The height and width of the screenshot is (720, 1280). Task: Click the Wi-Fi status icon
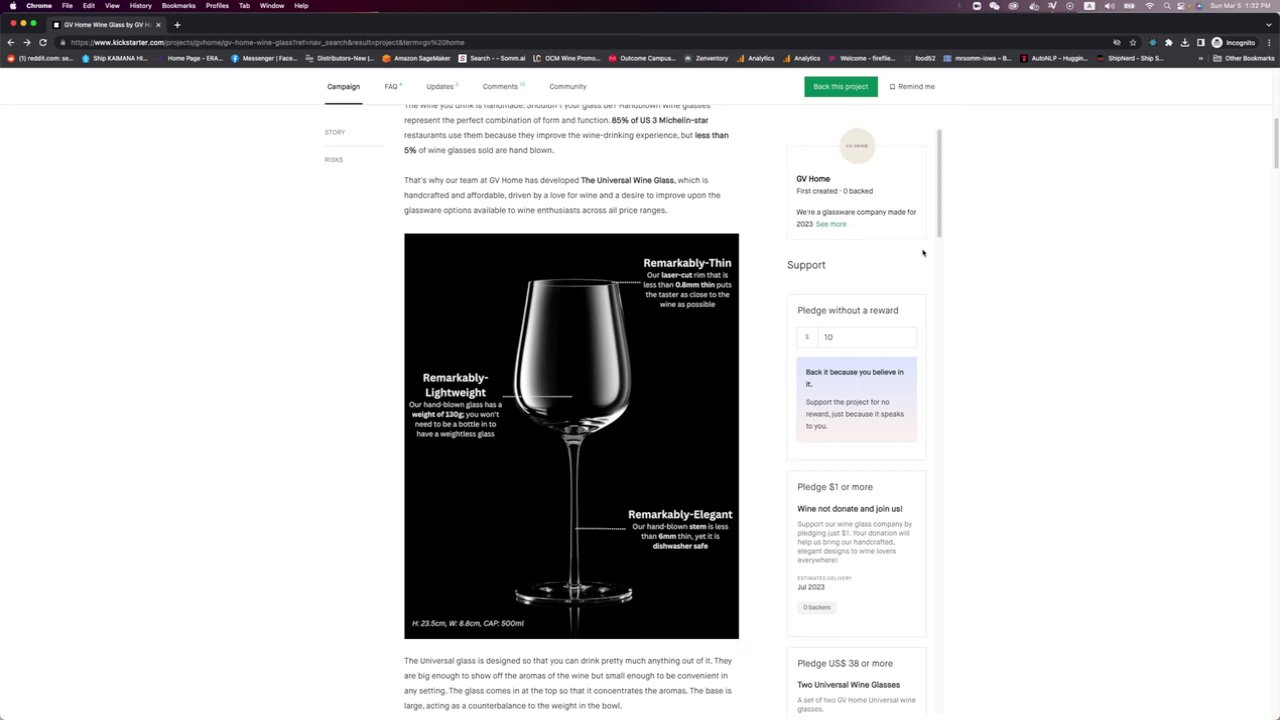pos(1149,6)
